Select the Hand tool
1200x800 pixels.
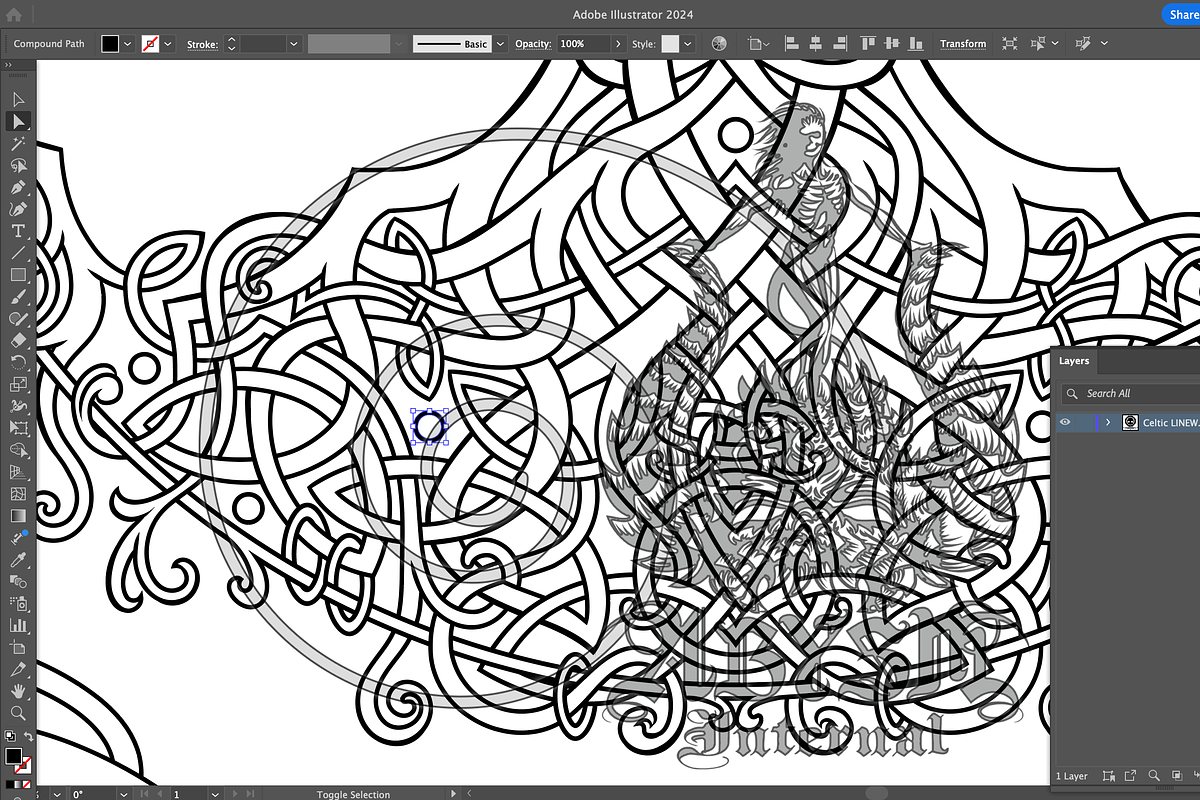[x=18, y=691]
